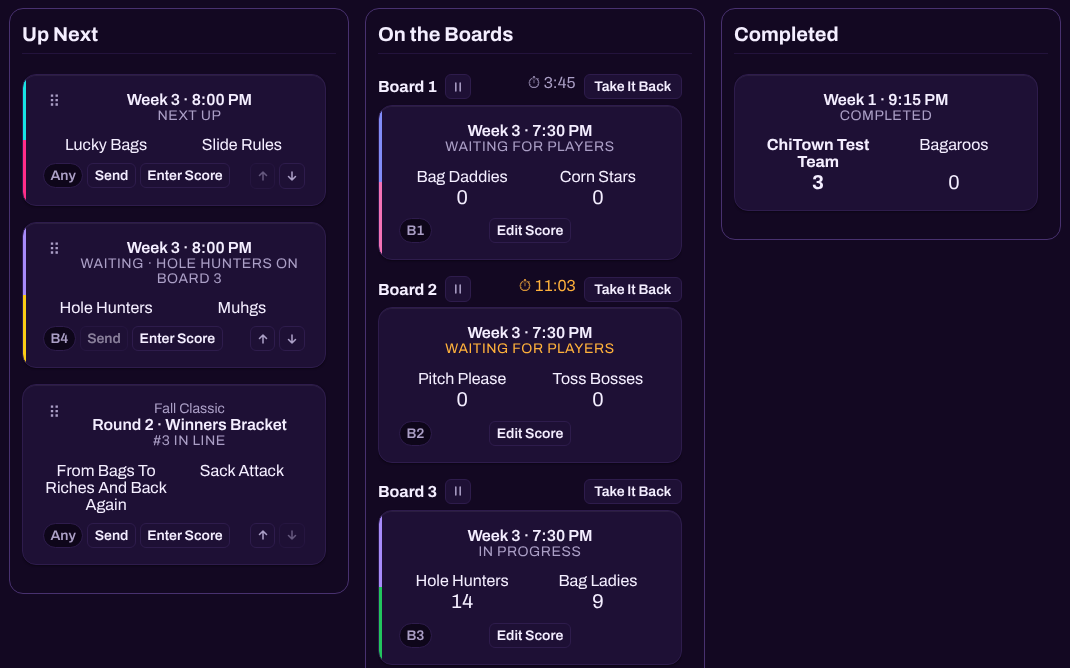Pause Board 2
This screenshot has width=1070, height=668.
(x=458, y=289)
